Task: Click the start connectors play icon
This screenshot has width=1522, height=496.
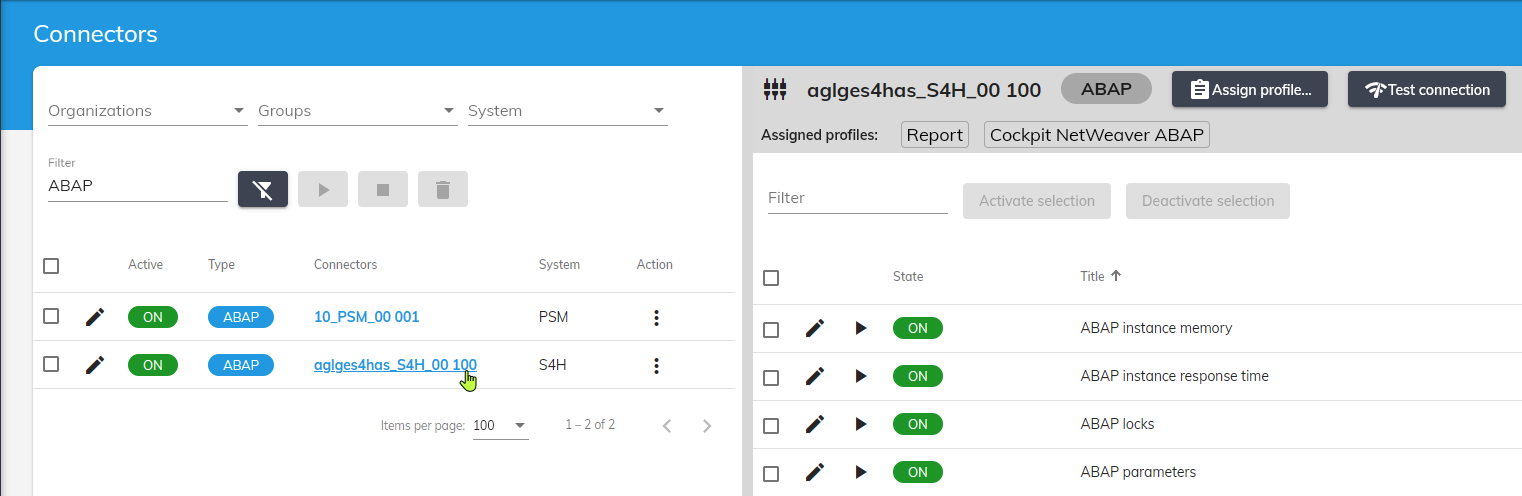Action: (x=323, y=189)
